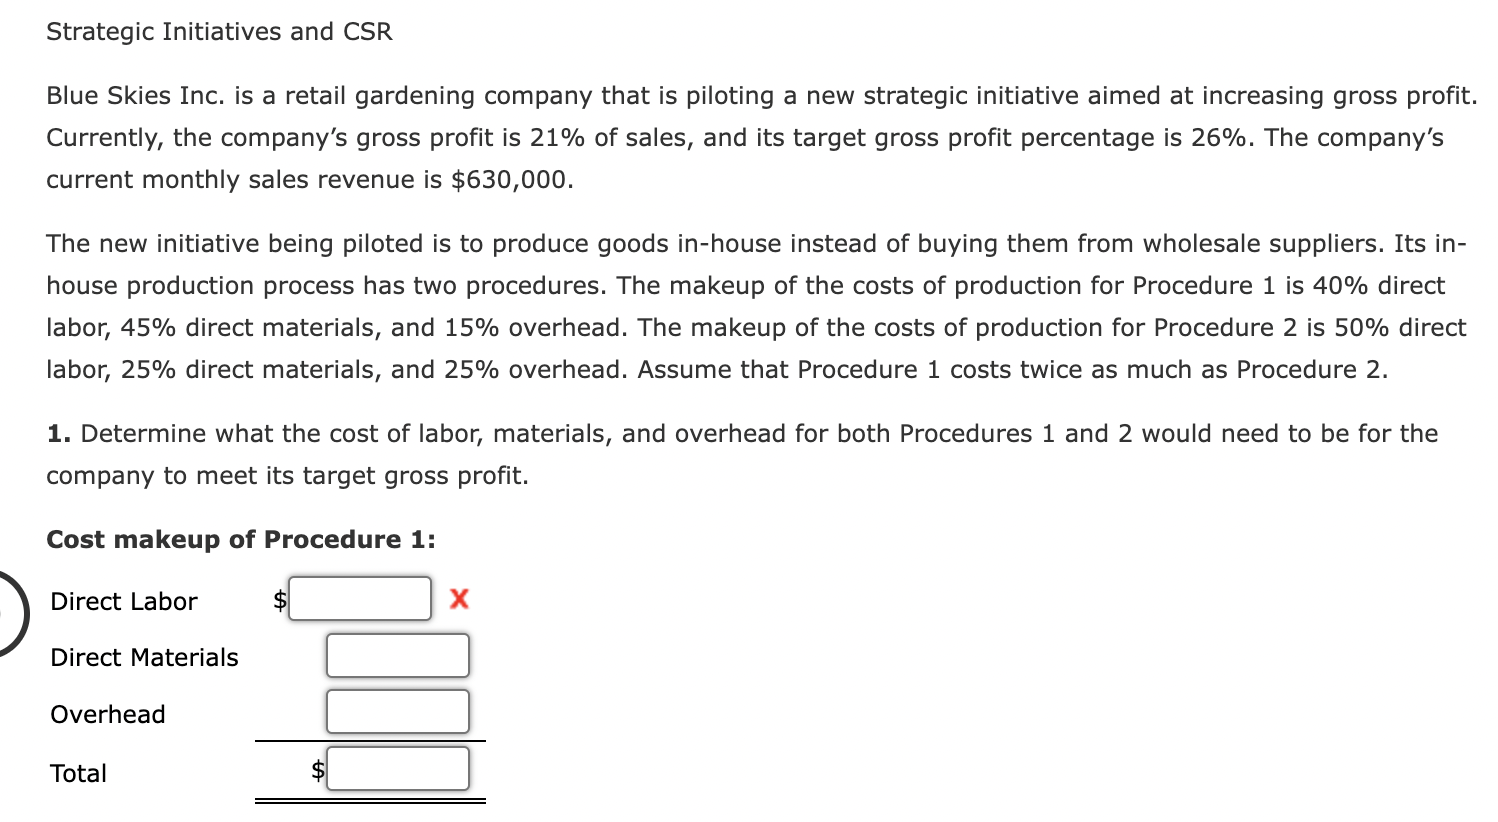Click the Total amount entry box
The width and height of the screenshot is (1498, 822).
click(x=397, y=769)
